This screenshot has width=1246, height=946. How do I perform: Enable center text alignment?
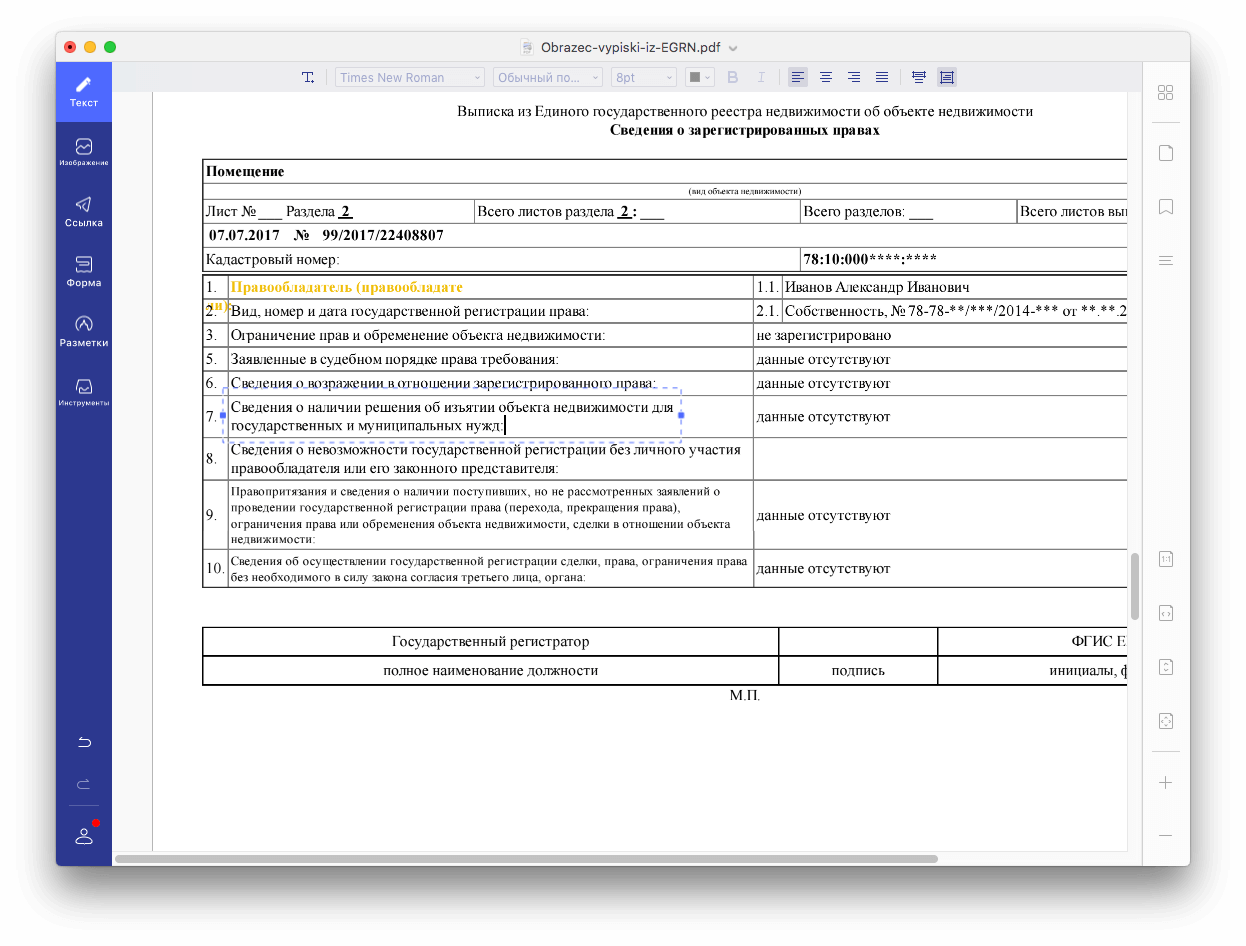(826, 77)
